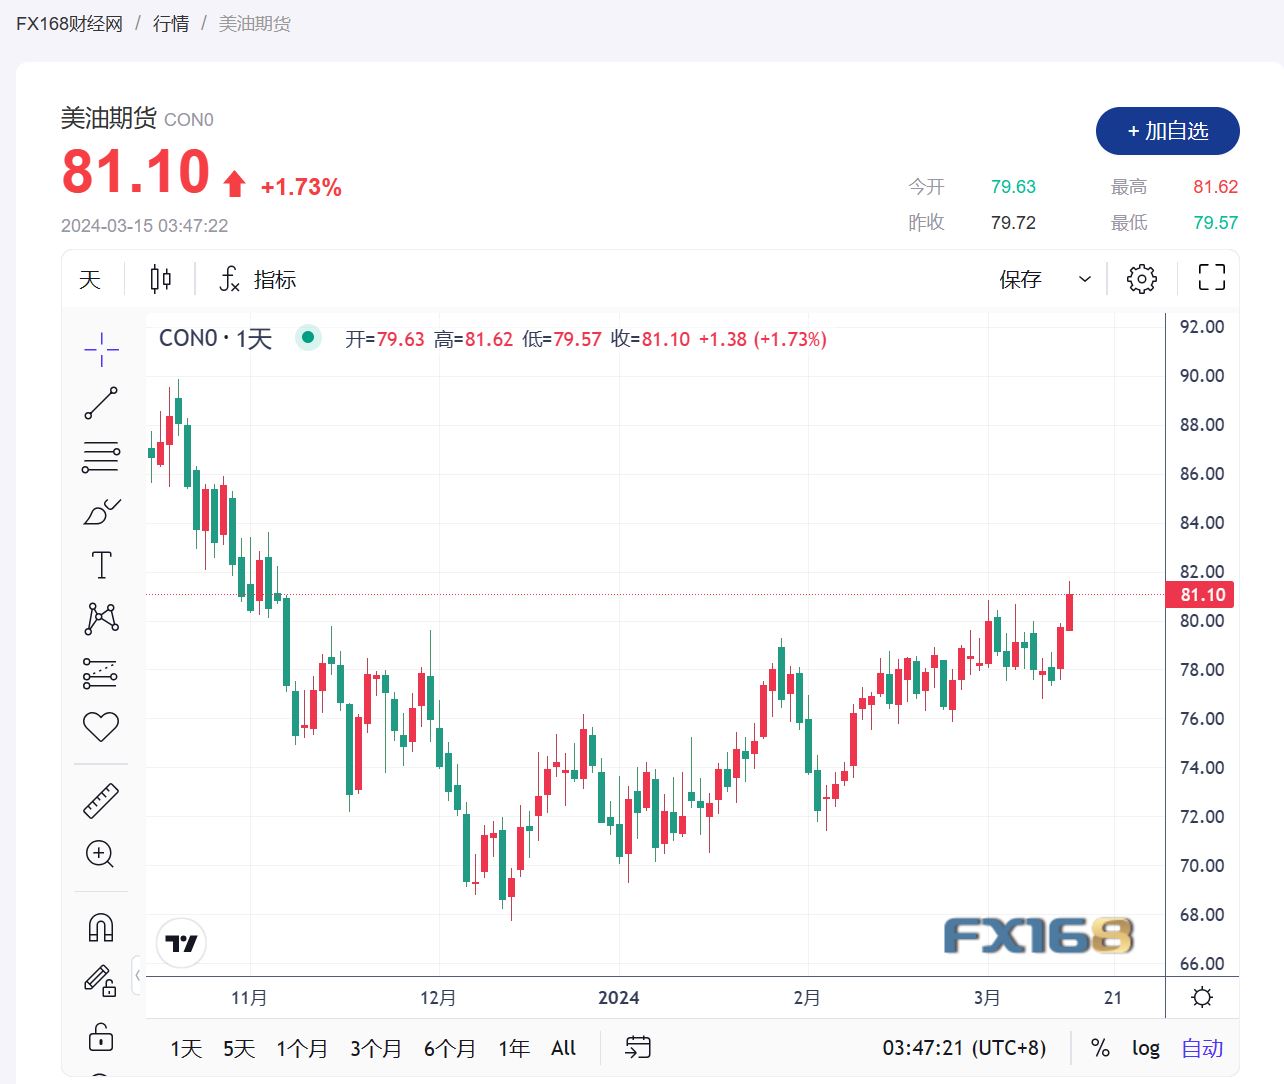
Task: Open chart settings gear icon
Action: 1141,279
